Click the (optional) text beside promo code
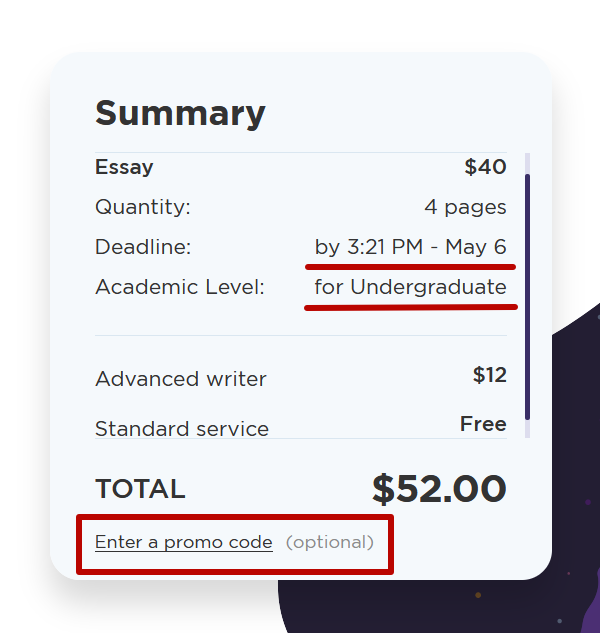This screenshot has height=633, width=600. (x=330, y=542)
